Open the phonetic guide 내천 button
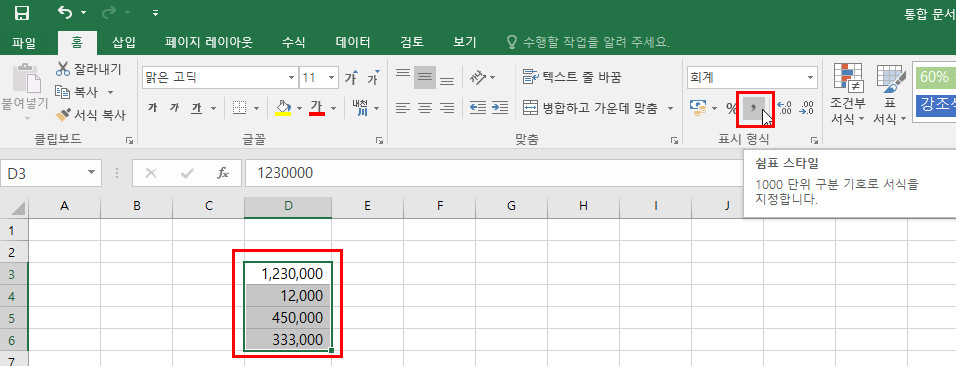Image resolution: width=956 pixels, height=366 pixels. [x=360, y=108]
